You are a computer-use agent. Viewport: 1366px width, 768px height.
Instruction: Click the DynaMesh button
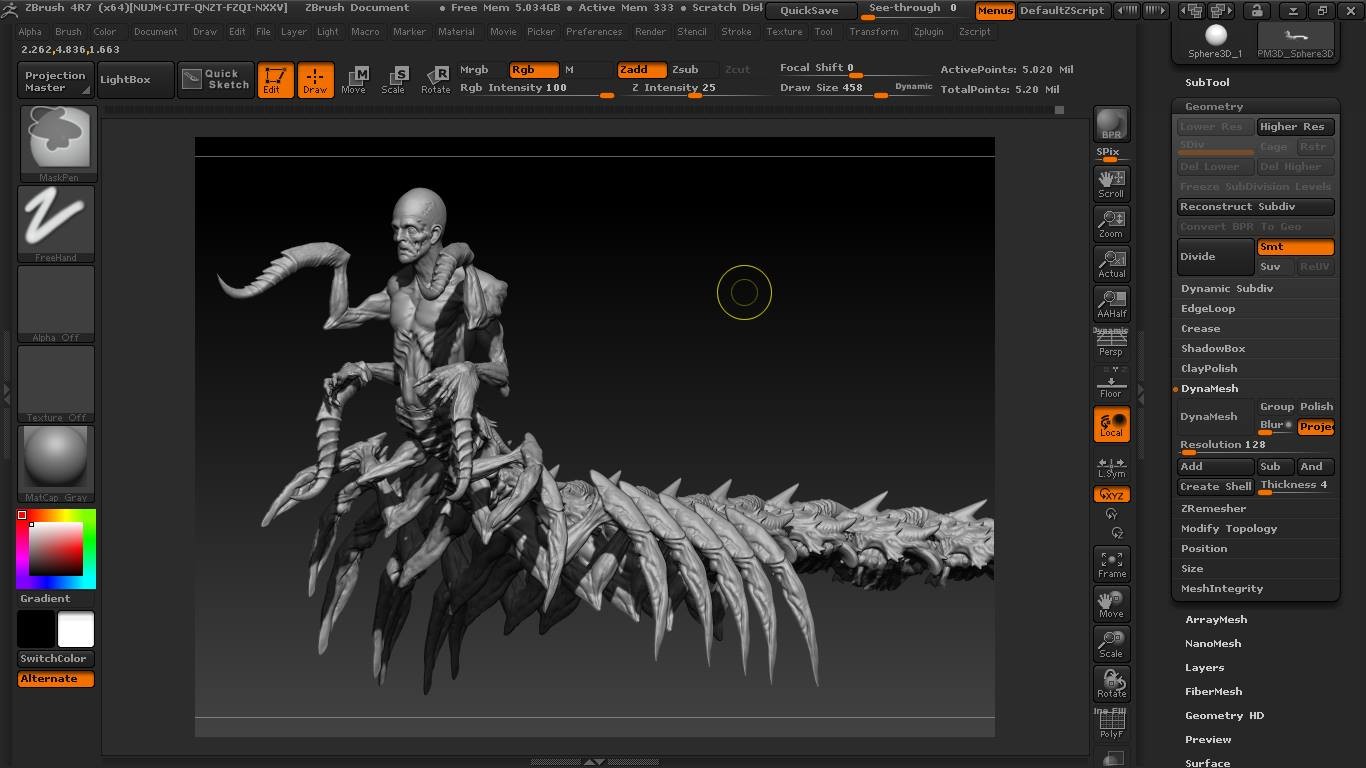[1215, 416]
